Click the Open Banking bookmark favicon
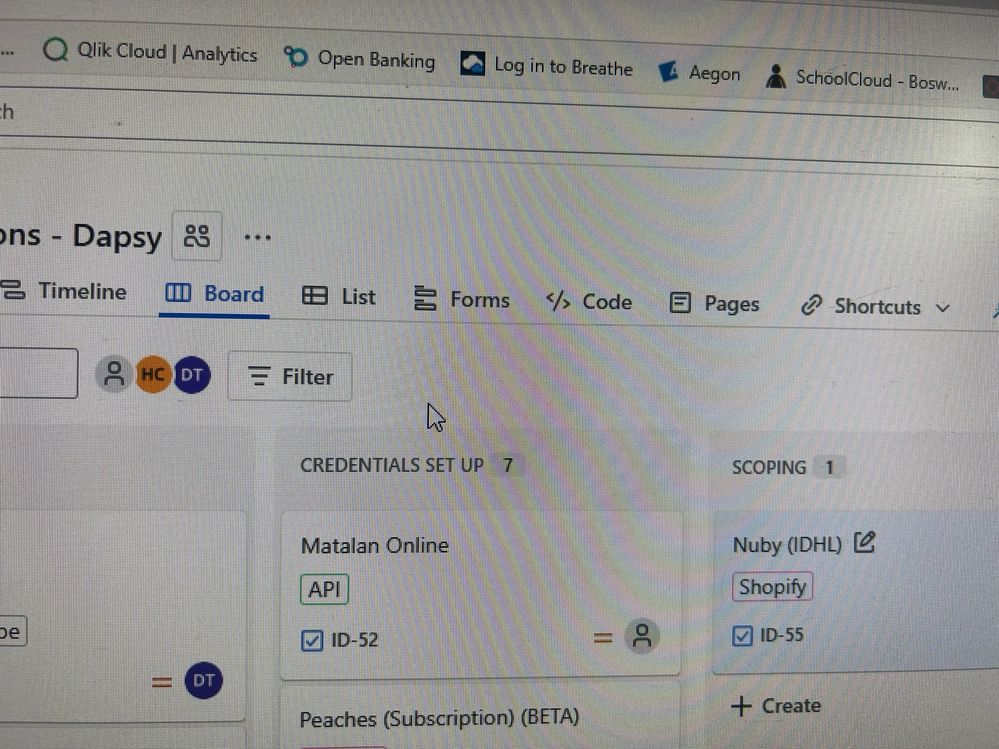Screen dimensions: 999x749 coord(296,57)
